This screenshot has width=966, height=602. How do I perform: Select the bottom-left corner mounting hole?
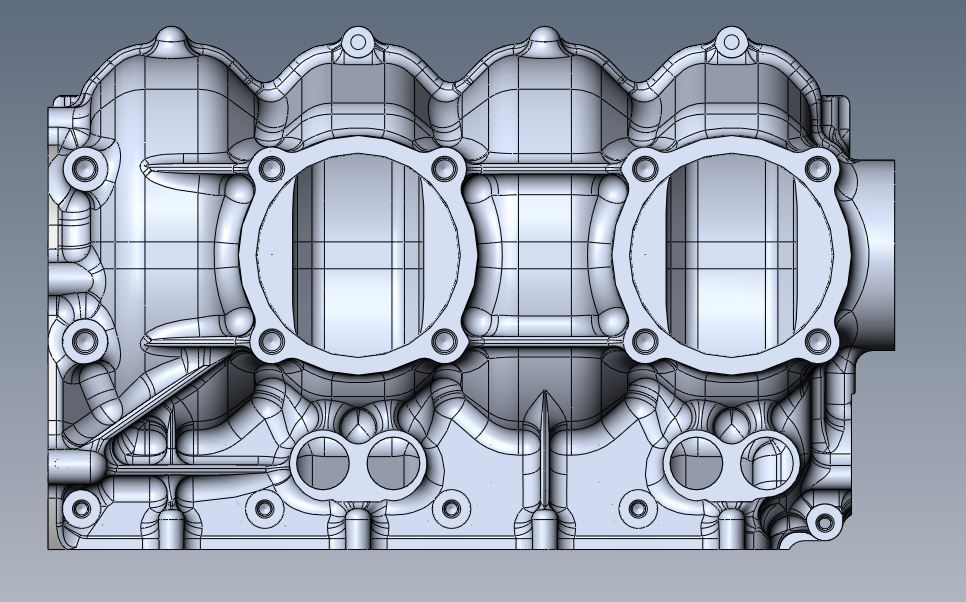pos(81,510)
